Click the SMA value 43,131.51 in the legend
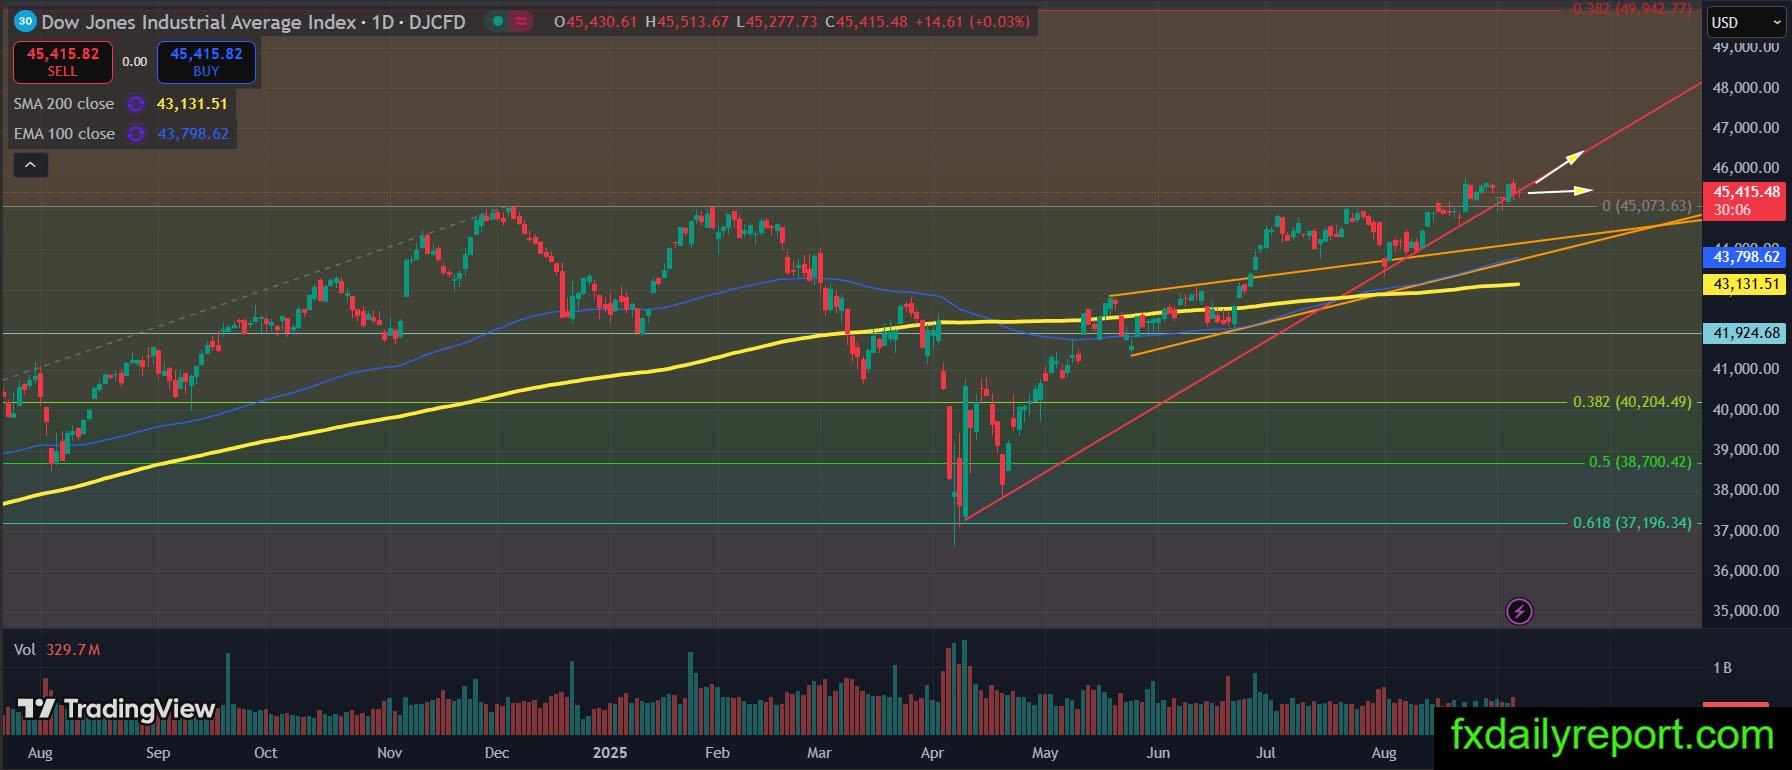This screenshot has width=1792, height=770. [x=192, y=104]
